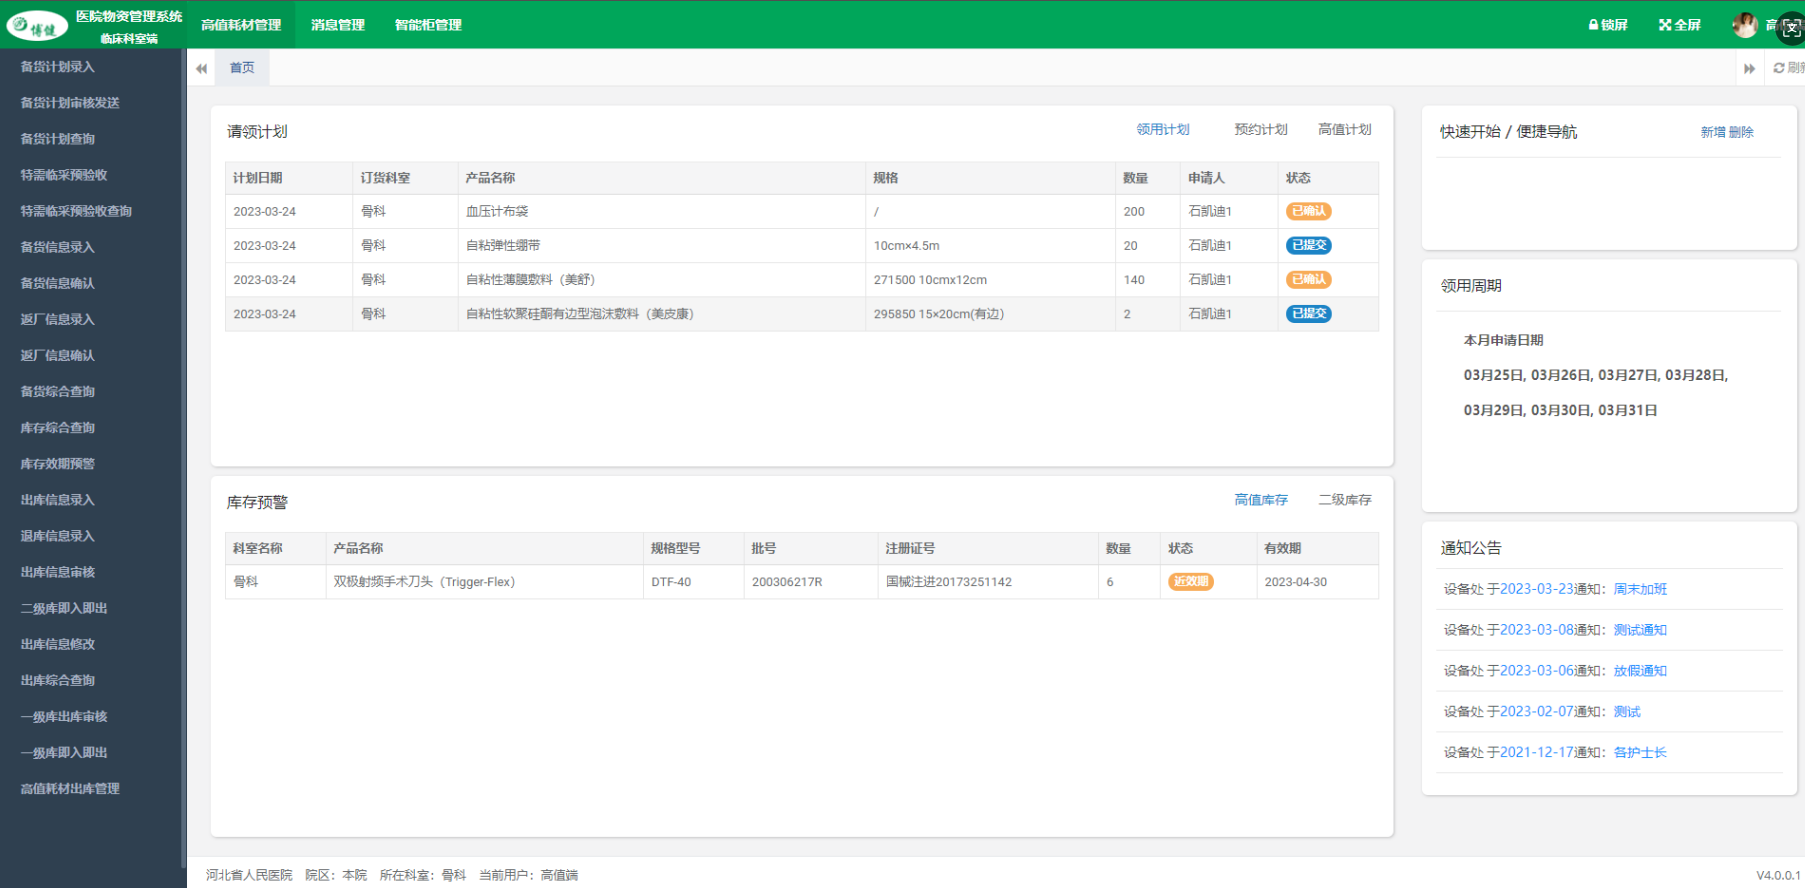1805x888 pixels.
Task: Select the 领用计划 tab in 请领计划
Action: click(x=1163, y=130)
